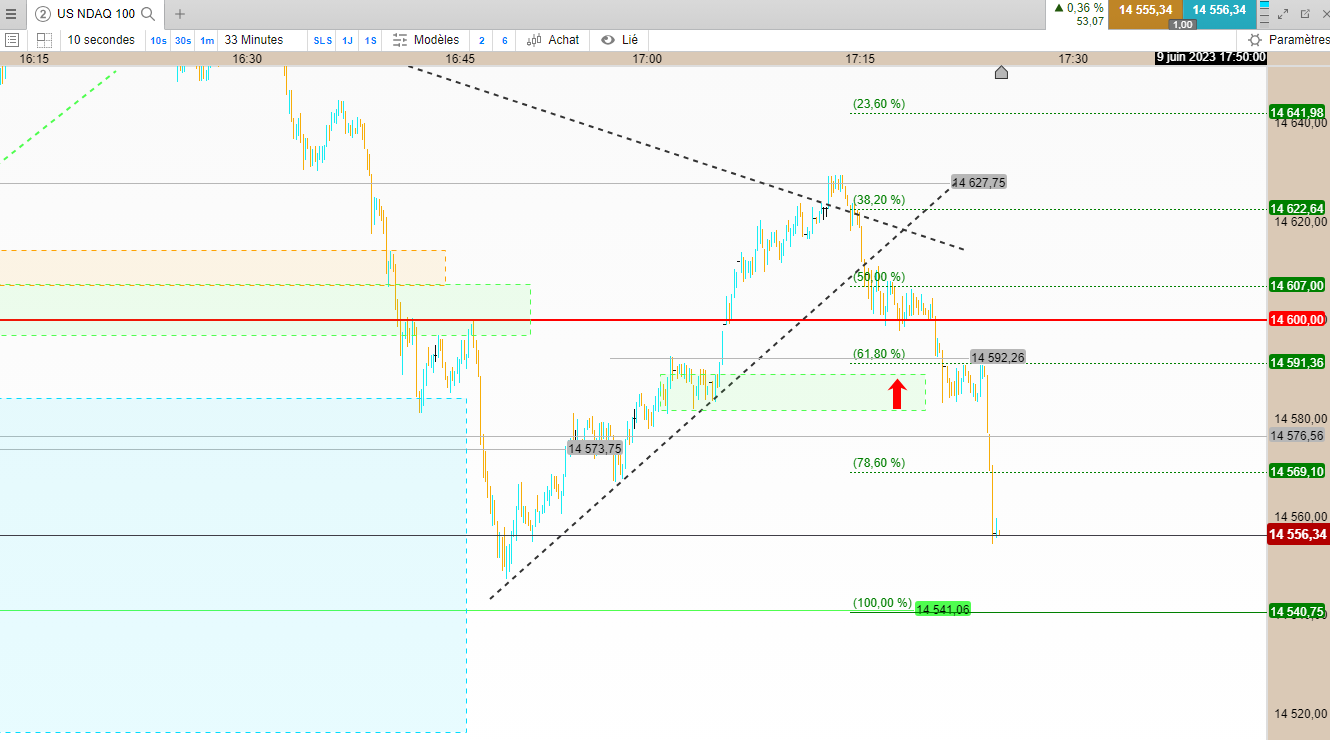Viewport: 1330px width, 740px height.
Task: Click the (38,20 %) Fibonacci label
Action: point(879,199)
